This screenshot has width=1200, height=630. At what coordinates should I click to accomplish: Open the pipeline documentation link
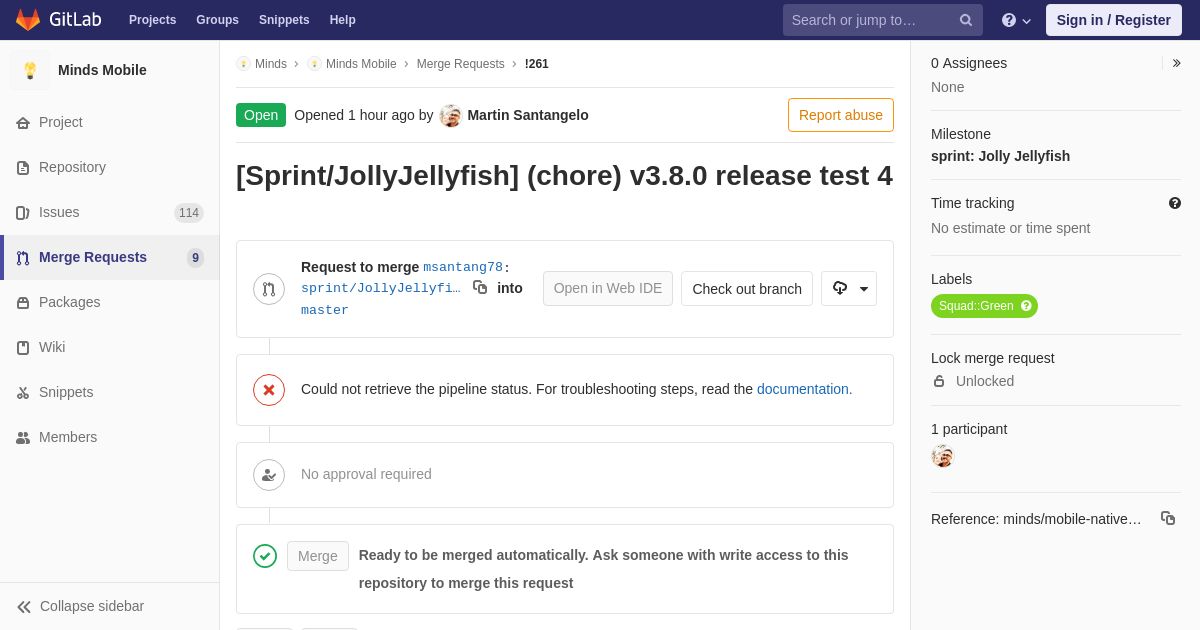coord(803,389)
